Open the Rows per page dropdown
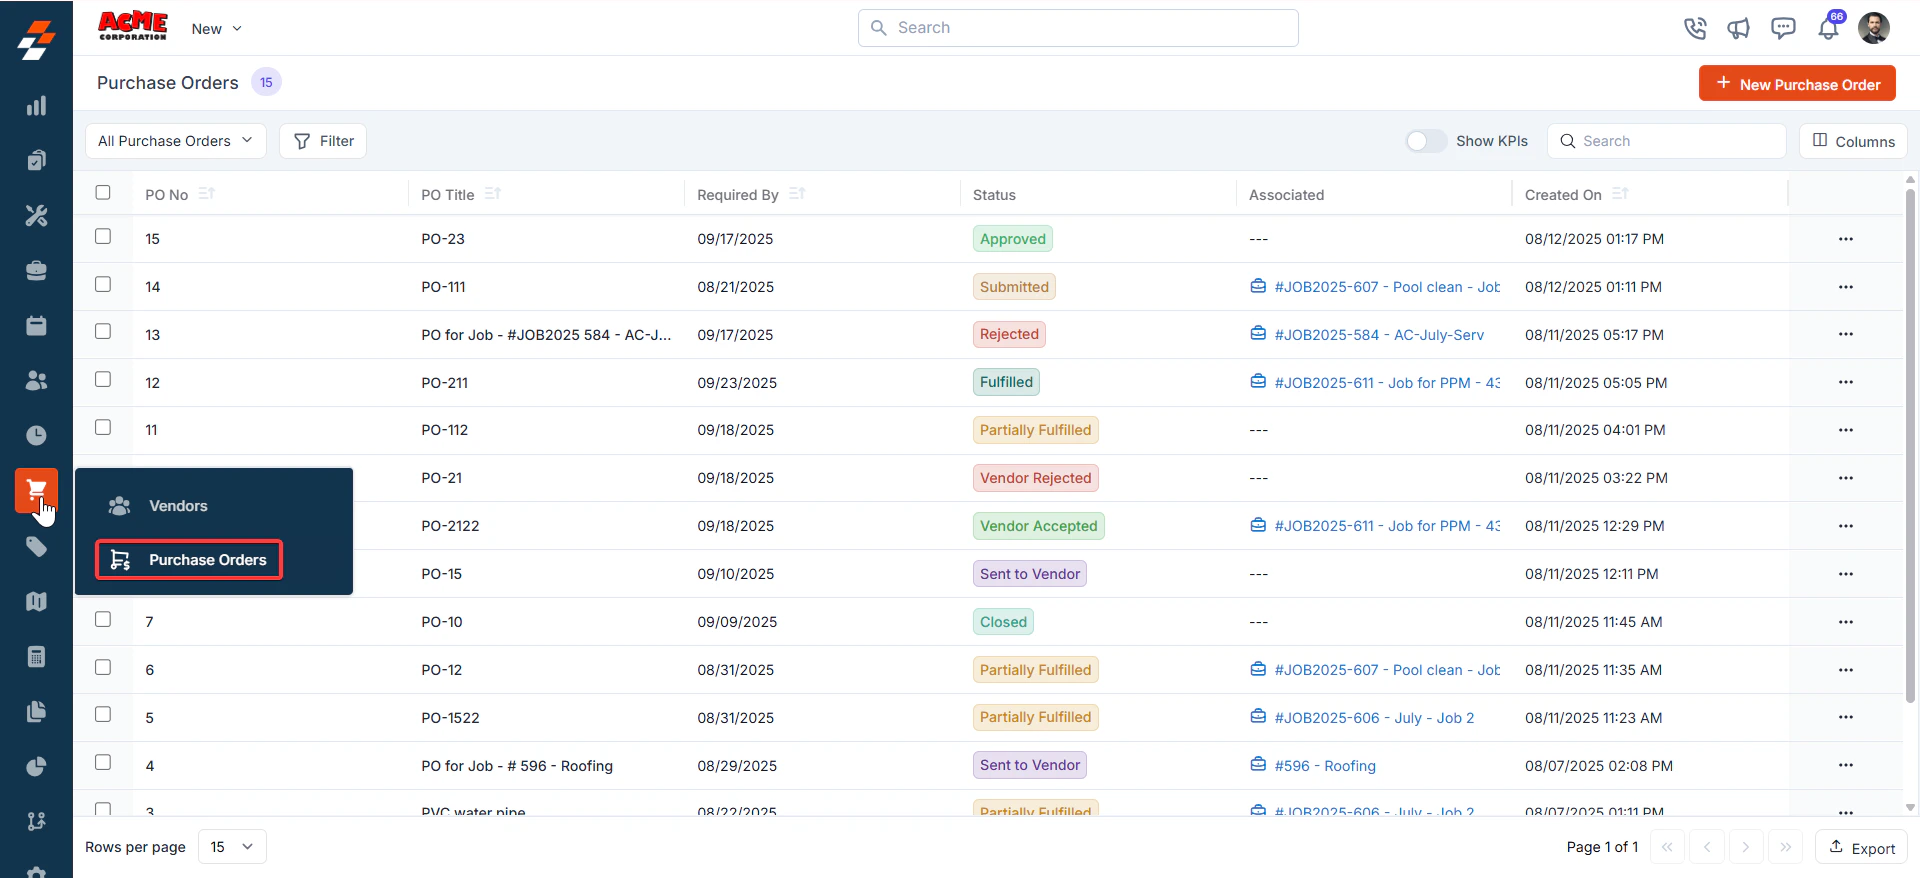The height and width of the screenshot is (878, 1920). pos(232,847)
